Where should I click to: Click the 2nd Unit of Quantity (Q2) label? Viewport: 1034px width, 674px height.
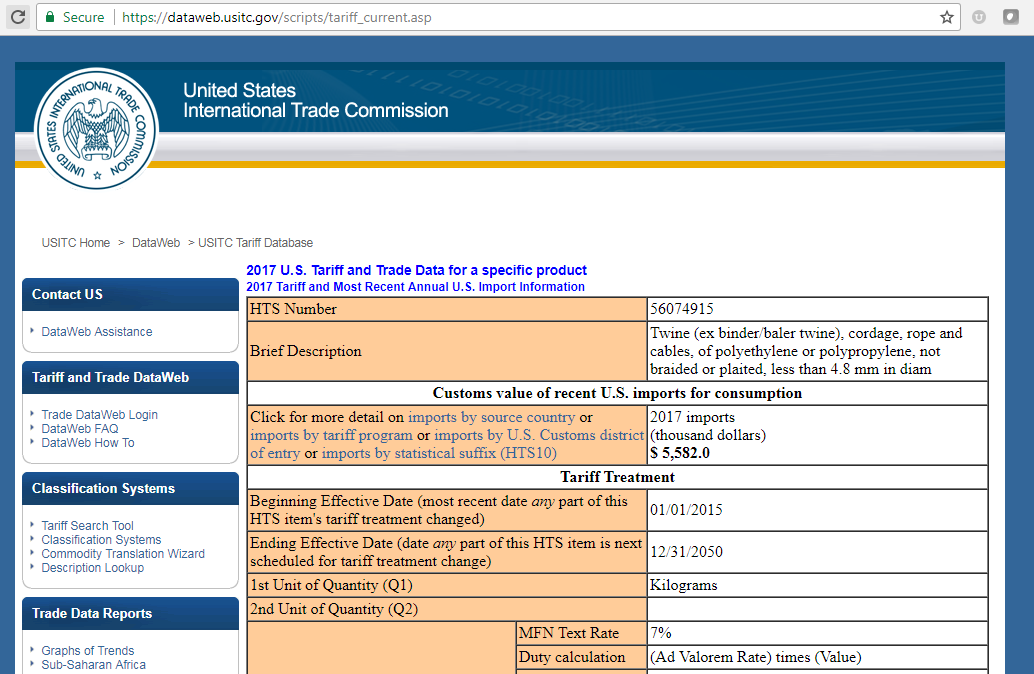point(334,609)
